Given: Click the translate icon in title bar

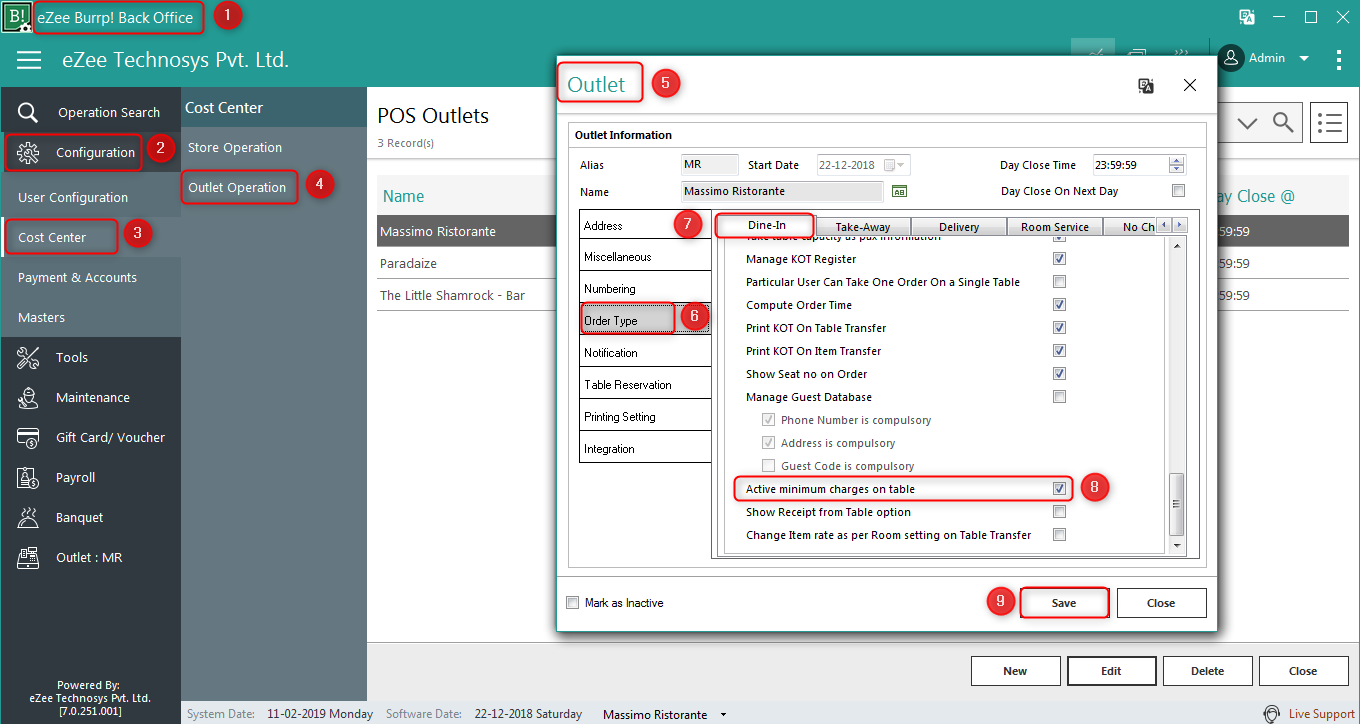Looking at the screenshot, I should [x=1247, y=17].
